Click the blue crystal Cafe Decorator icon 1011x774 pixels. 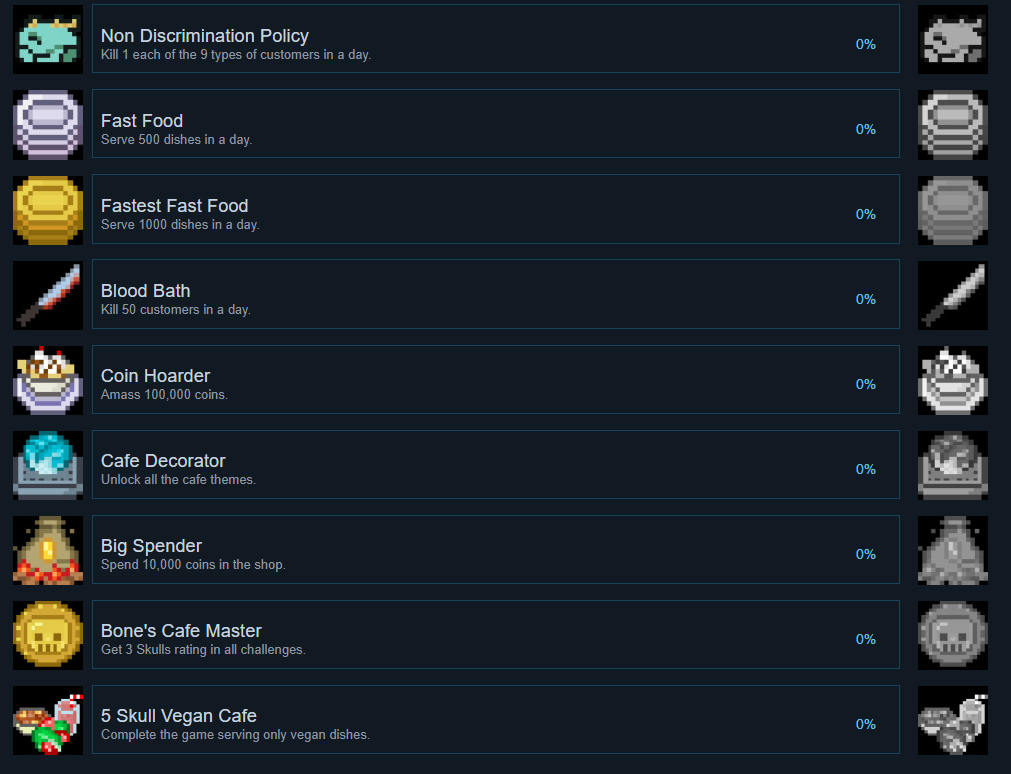coord(48,465)
